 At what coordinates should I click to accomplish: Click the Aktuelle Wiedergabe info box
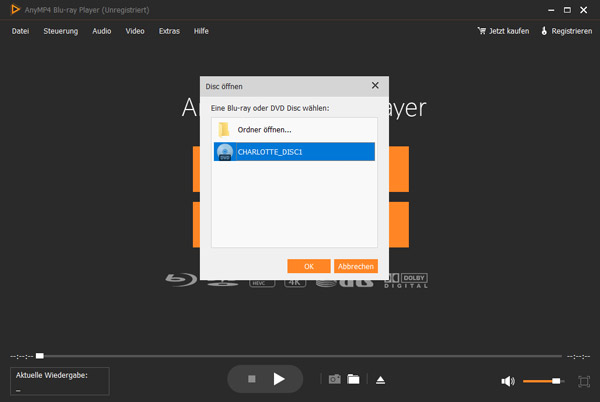60,381
